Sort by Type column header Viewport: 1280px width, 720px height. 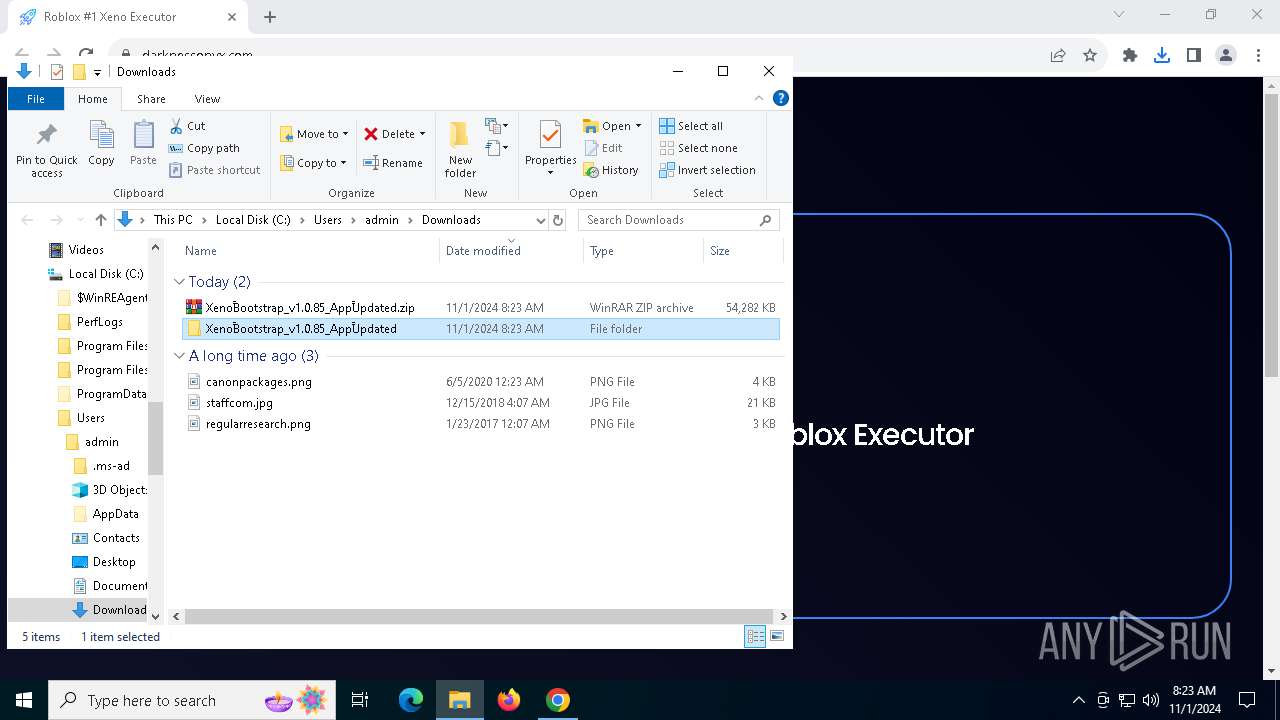point(643,251)
